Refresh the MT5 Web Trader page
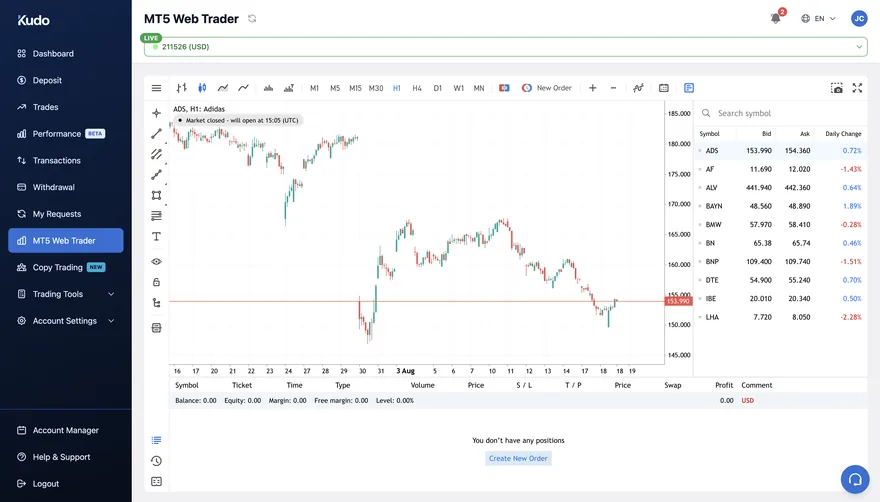 pyautogui.click(x=252, y=19)
